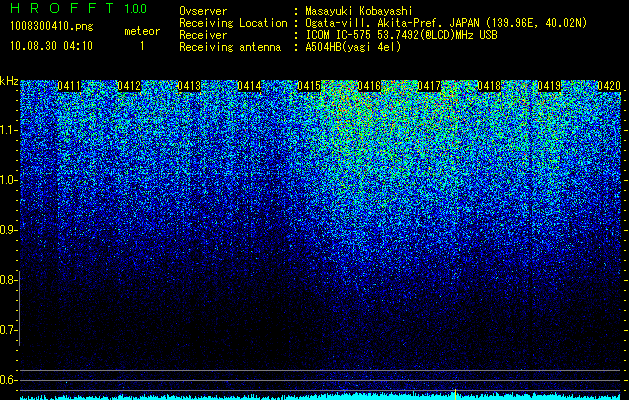Select the filename 1008300410.png
The image size is (629, 400).
(x=52, y=26)
